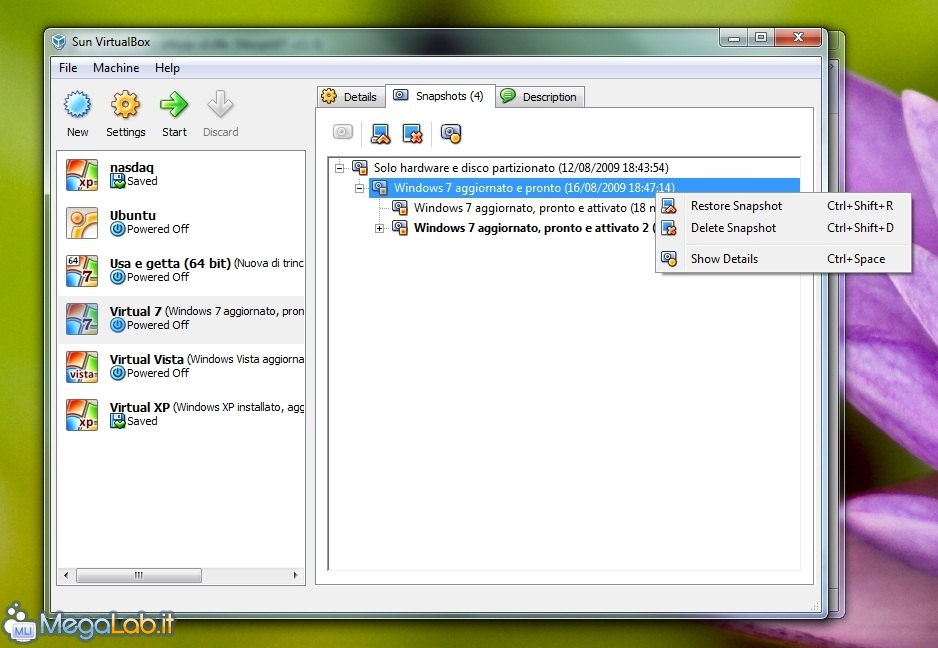Click the Restore Snapshot context menu icon
Image resolution: width=938 pixels, height=648 pixels.
669,206
